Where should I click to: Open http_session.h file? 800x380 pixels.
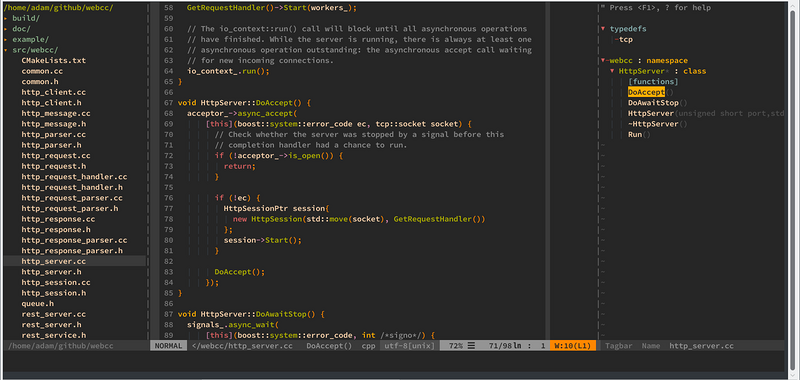[54, 293]
